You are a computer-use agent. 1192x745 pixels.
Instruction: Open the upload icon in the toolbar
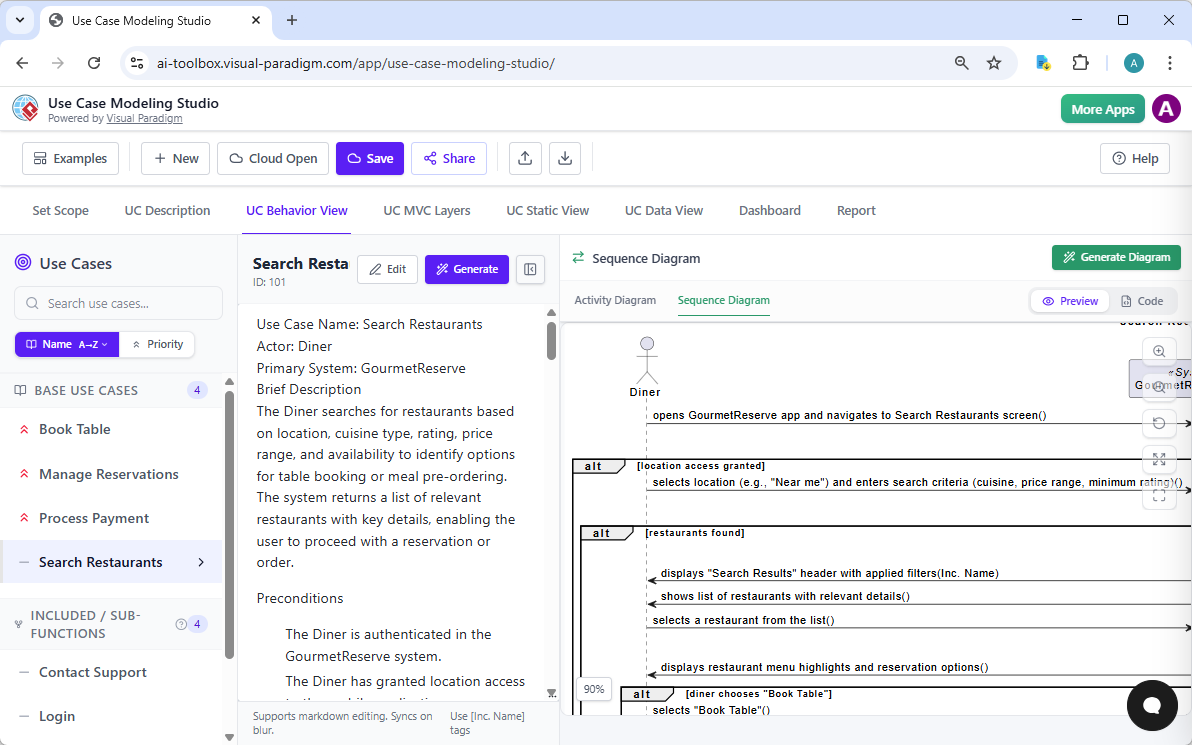click(525, 158)
